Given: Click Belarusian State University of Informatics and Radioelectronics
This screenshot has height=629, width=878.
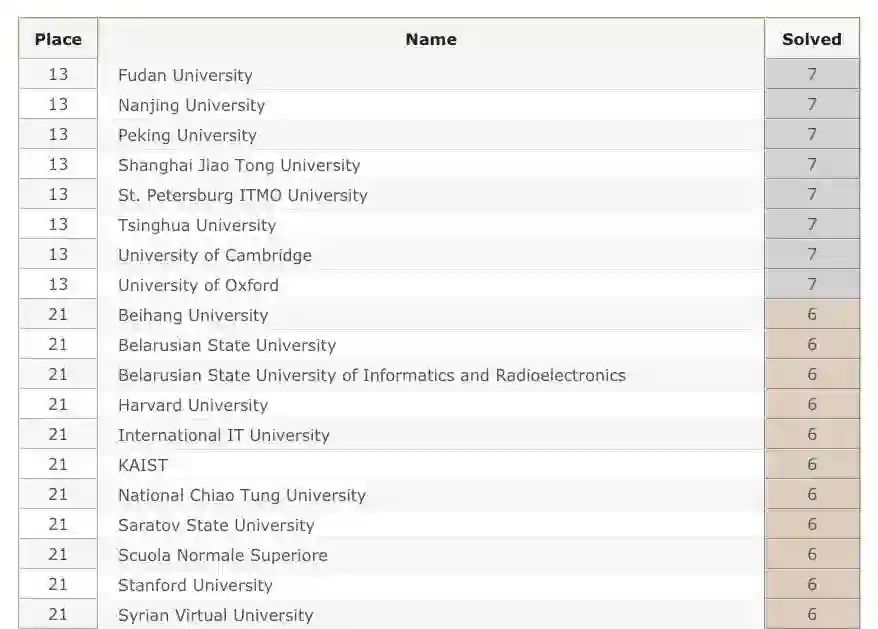Looking at the screenshot, I should point(372,375).
